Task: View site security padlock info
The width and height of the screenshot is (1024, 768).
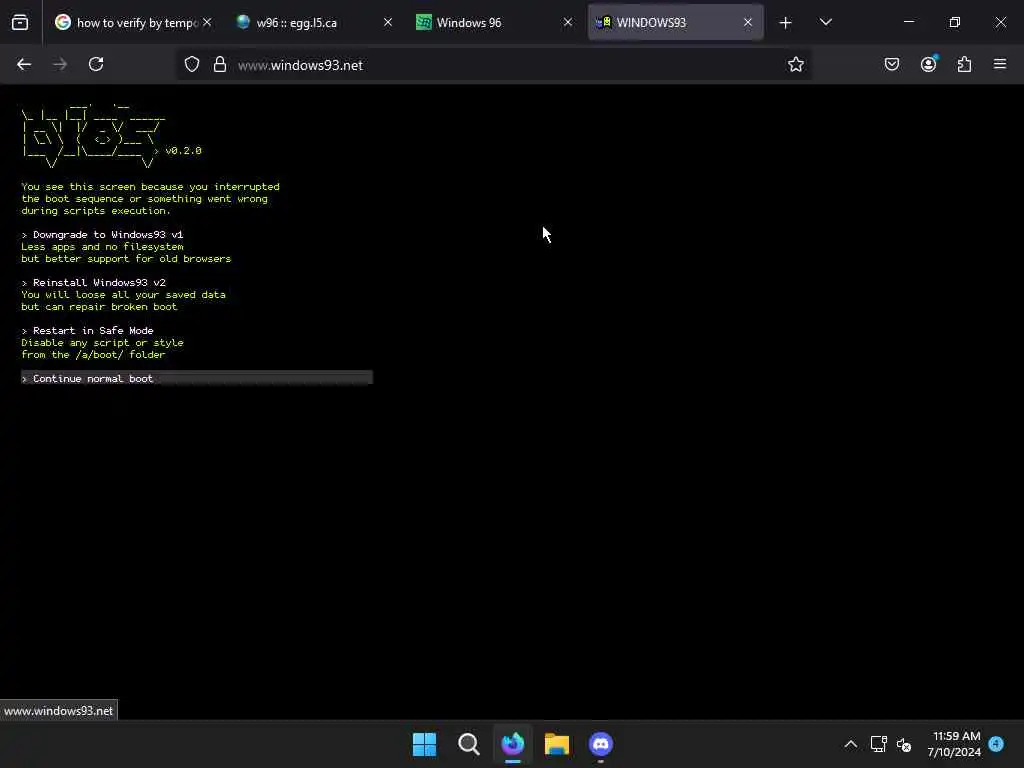Action: pos(220,64)
